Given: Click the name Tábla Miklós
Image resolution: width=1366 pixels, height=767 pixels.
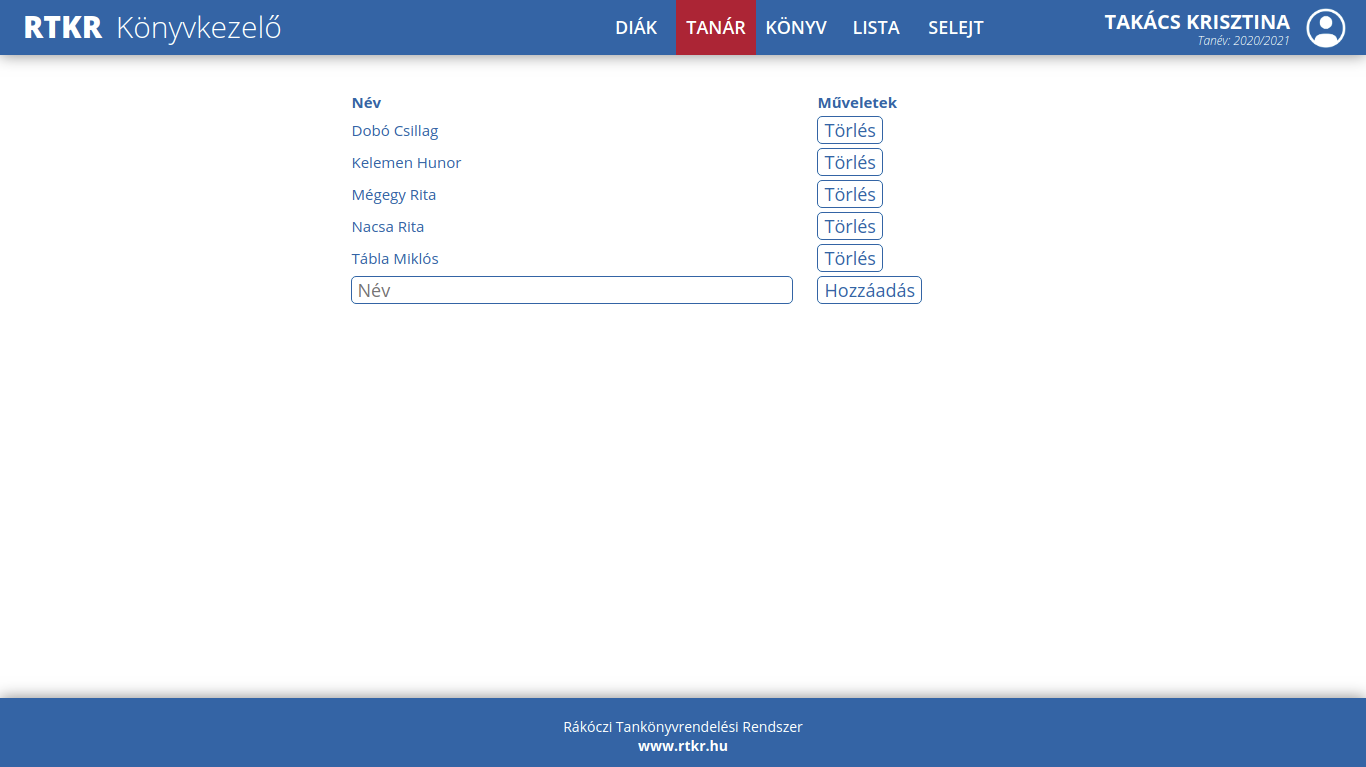Looking at the screenshot, I should (x=395, y=259).
